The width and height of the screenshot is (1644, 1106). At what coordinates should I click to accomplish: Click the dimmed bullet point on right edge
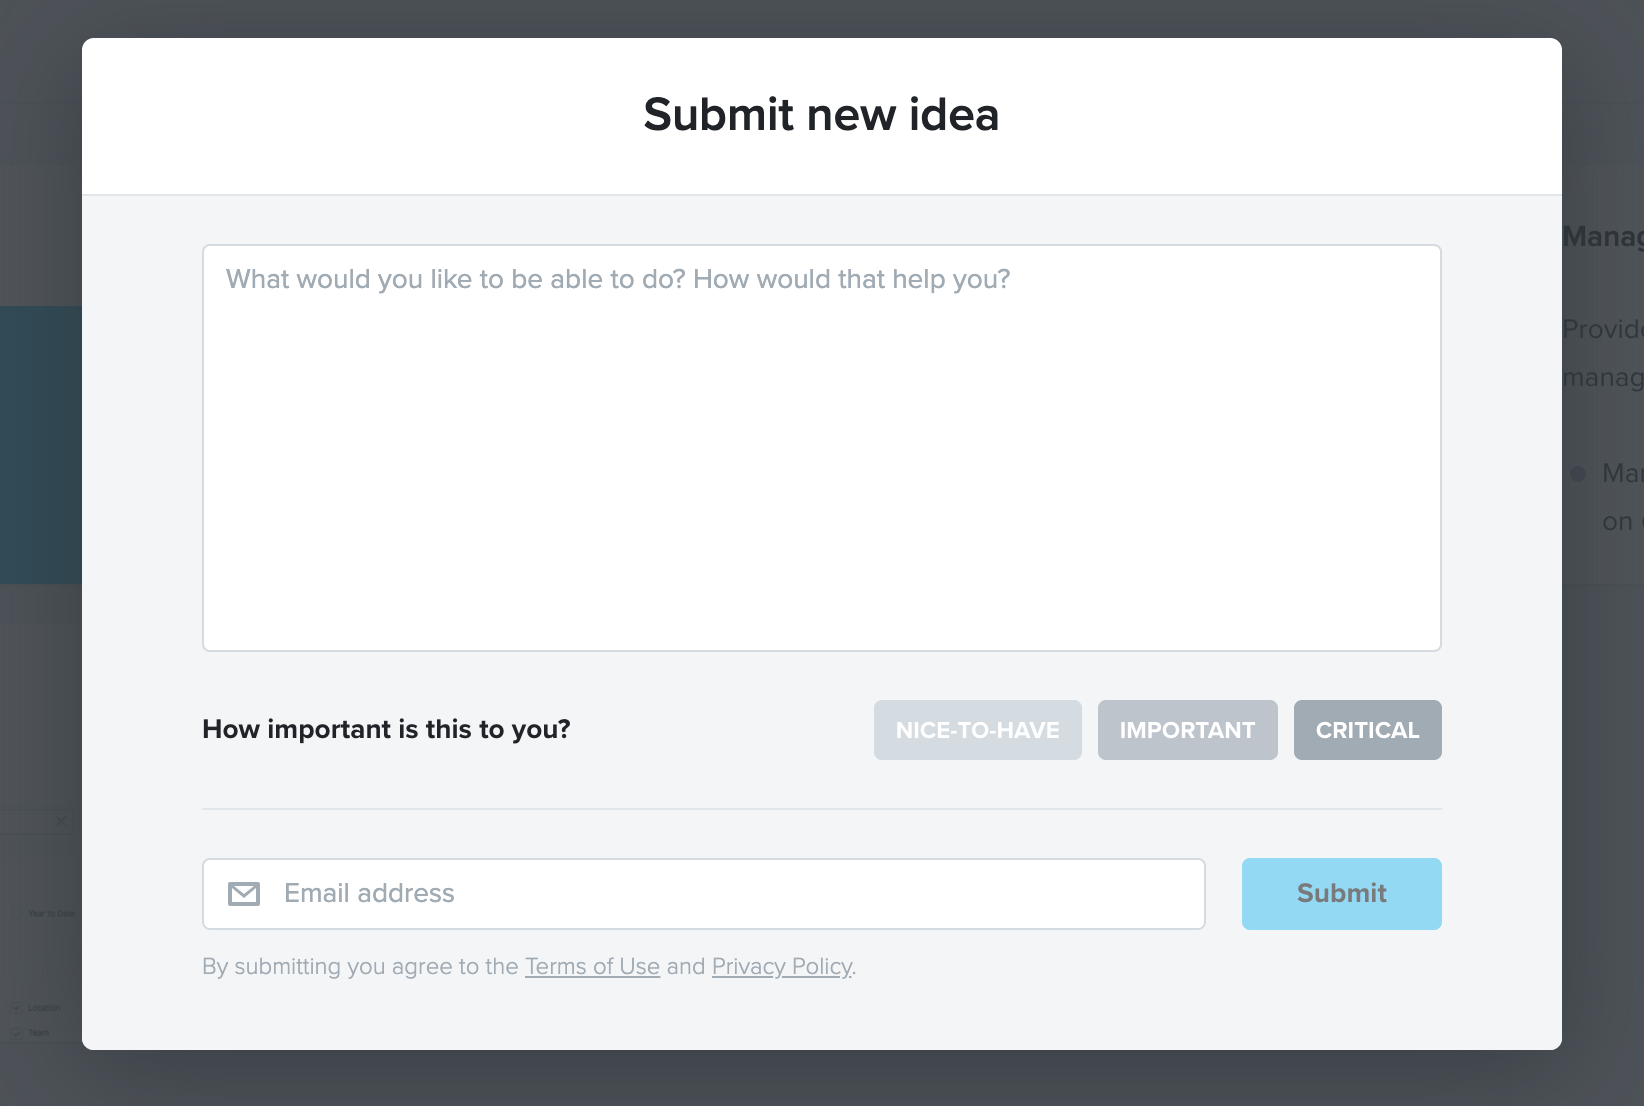click(x=1578, y=473)
